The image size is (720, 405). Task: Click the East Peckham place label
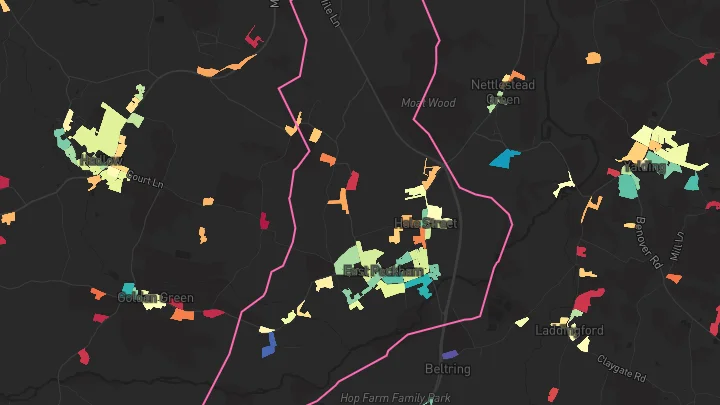click(383, 271)
